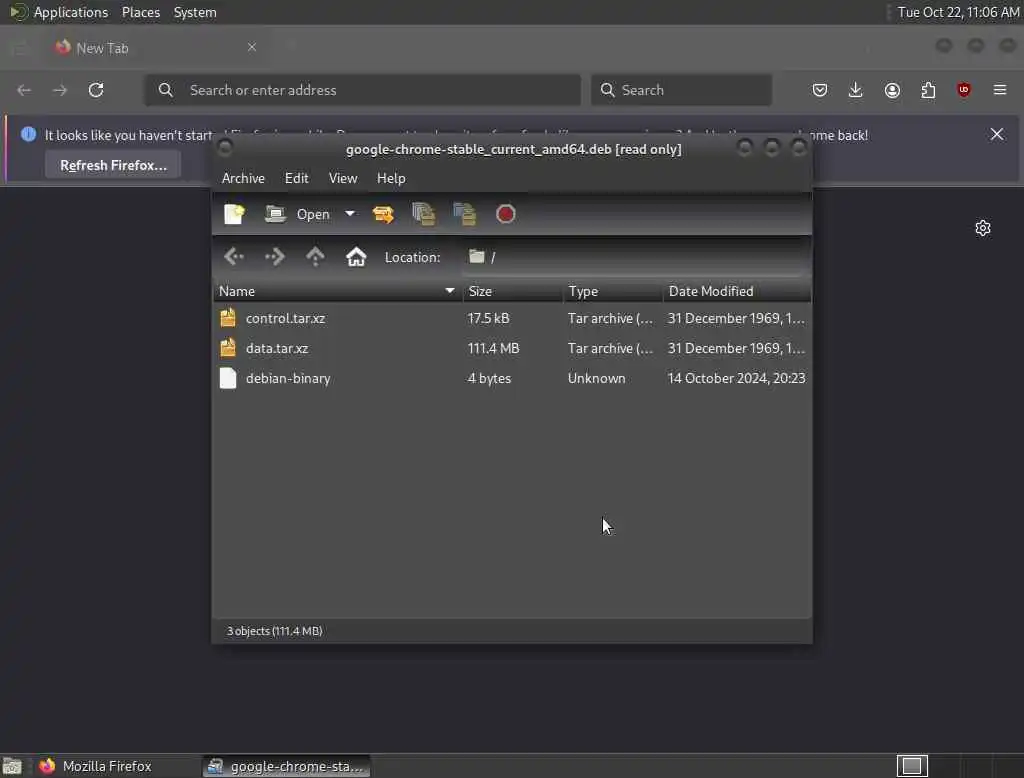The image size is (1024, 778).
Task: Sort by the Type column header
Action: click(613, 291)
